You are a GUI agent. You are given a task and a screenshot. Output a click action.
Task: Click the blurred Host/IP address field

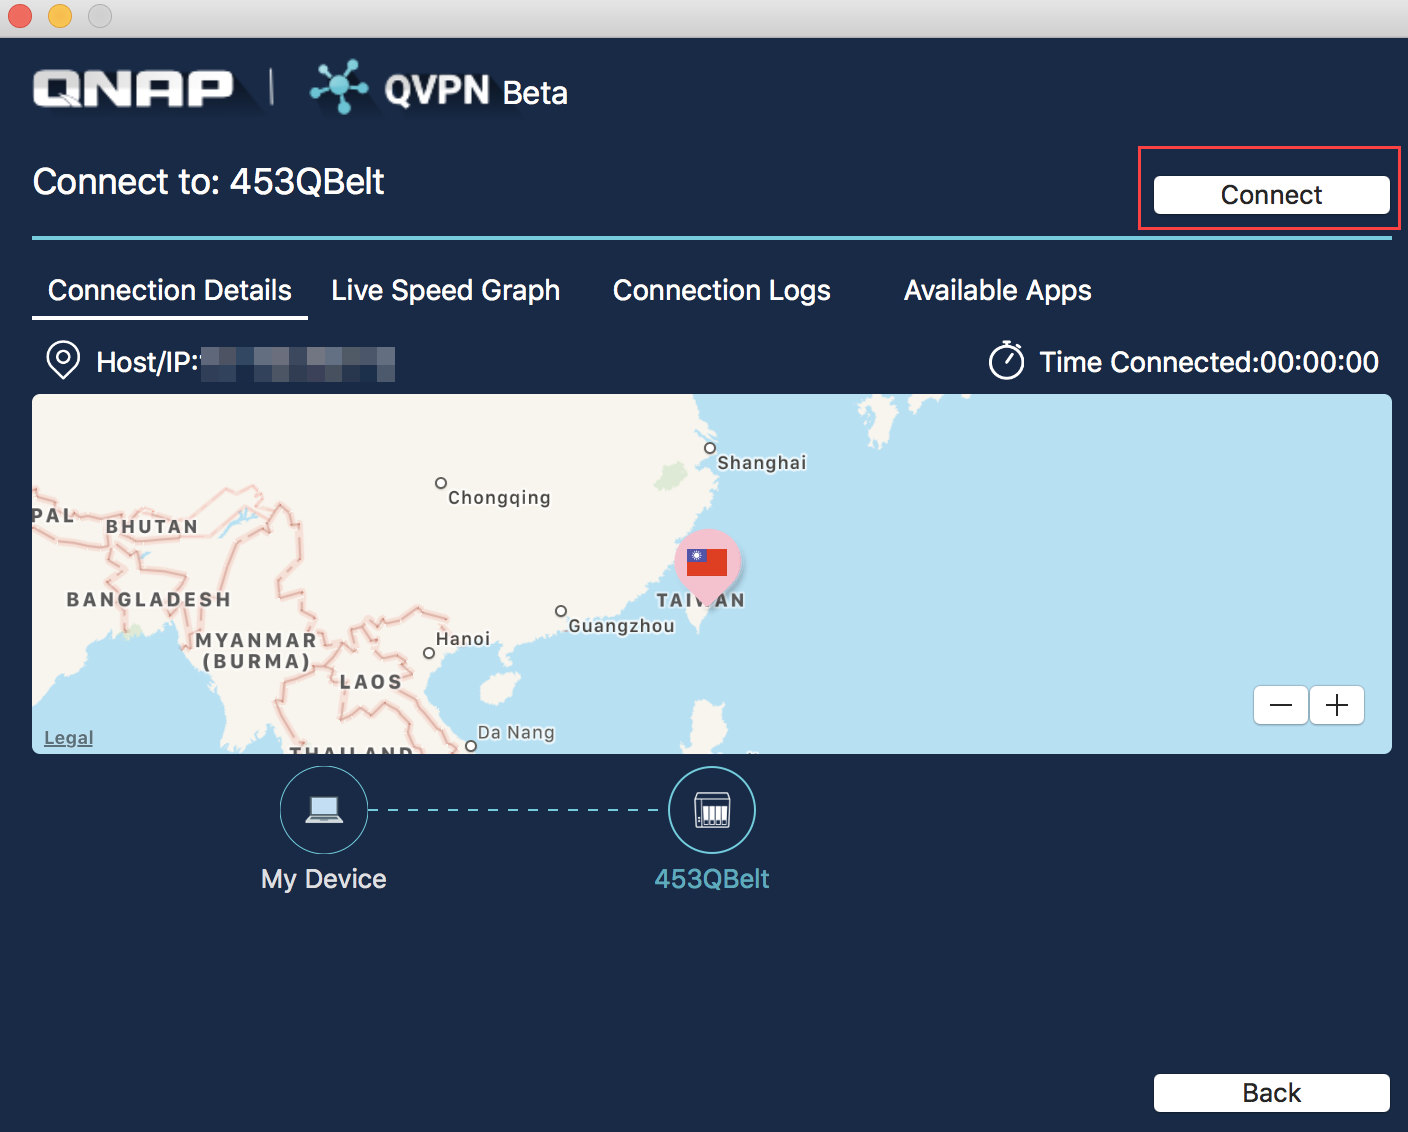pos(297,363)
